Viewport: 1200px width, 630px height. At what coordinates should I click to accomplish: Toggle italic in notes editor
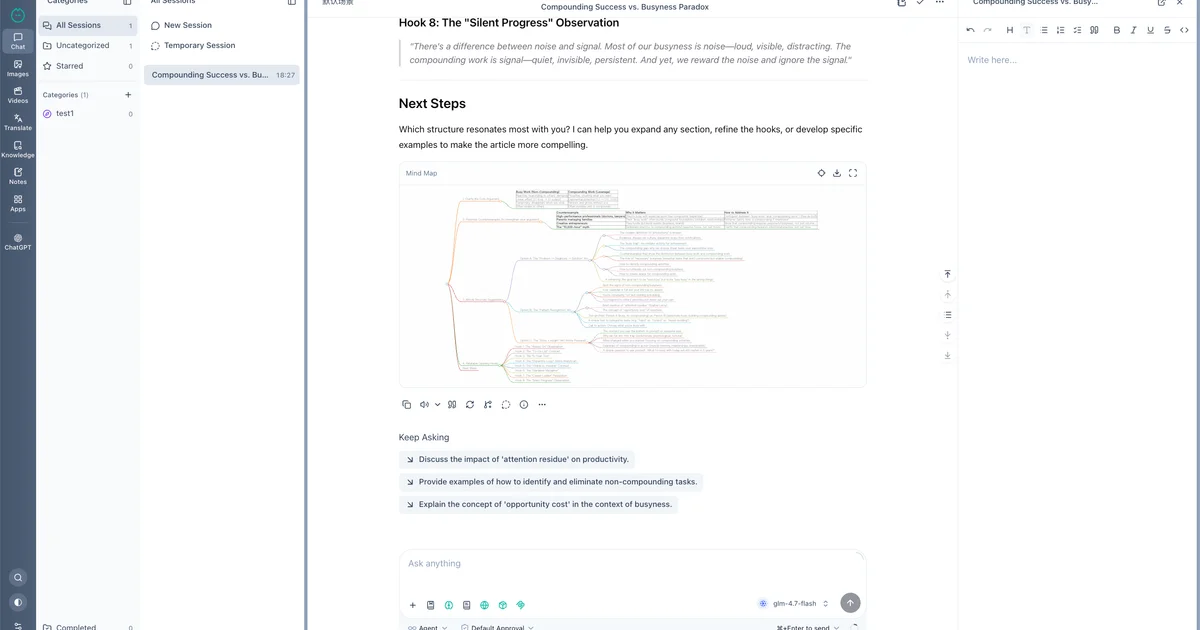click(1134, 30)
